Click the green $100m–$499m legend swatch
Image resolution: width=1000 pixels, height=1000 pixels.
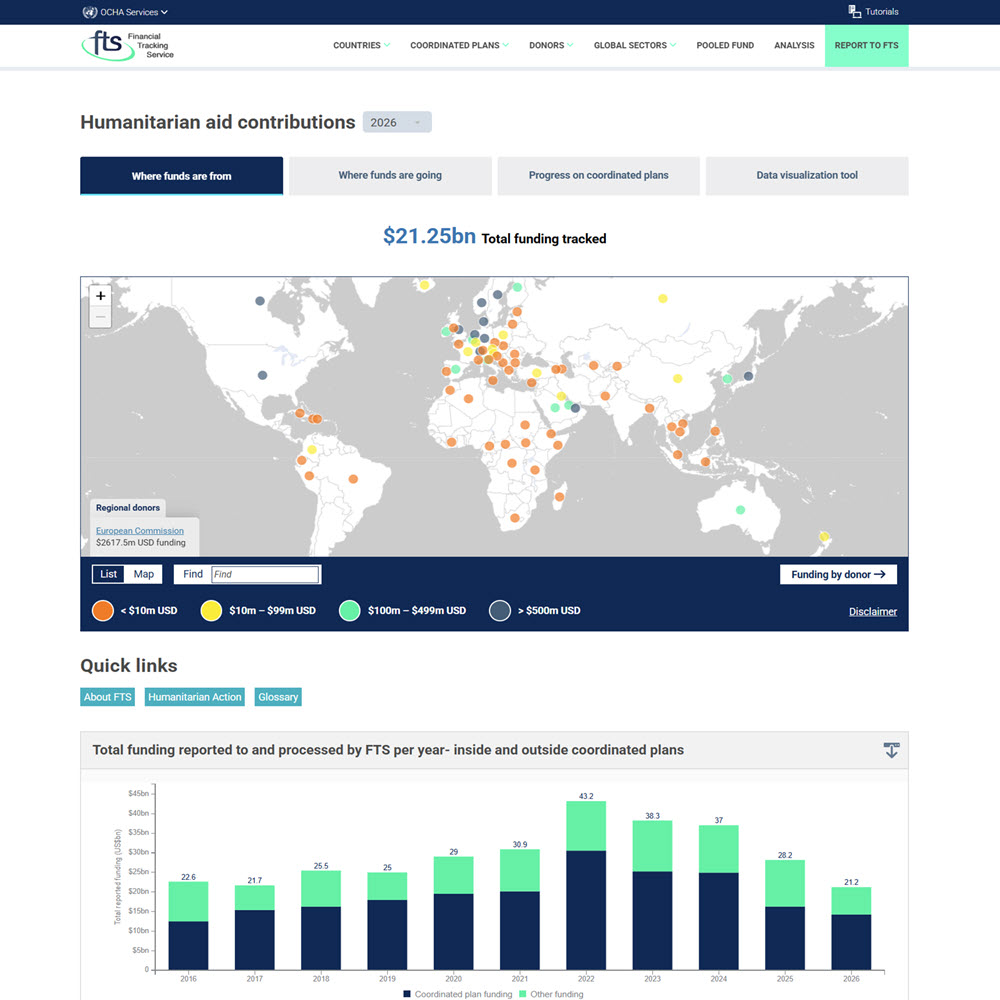[x=349, y=610]
